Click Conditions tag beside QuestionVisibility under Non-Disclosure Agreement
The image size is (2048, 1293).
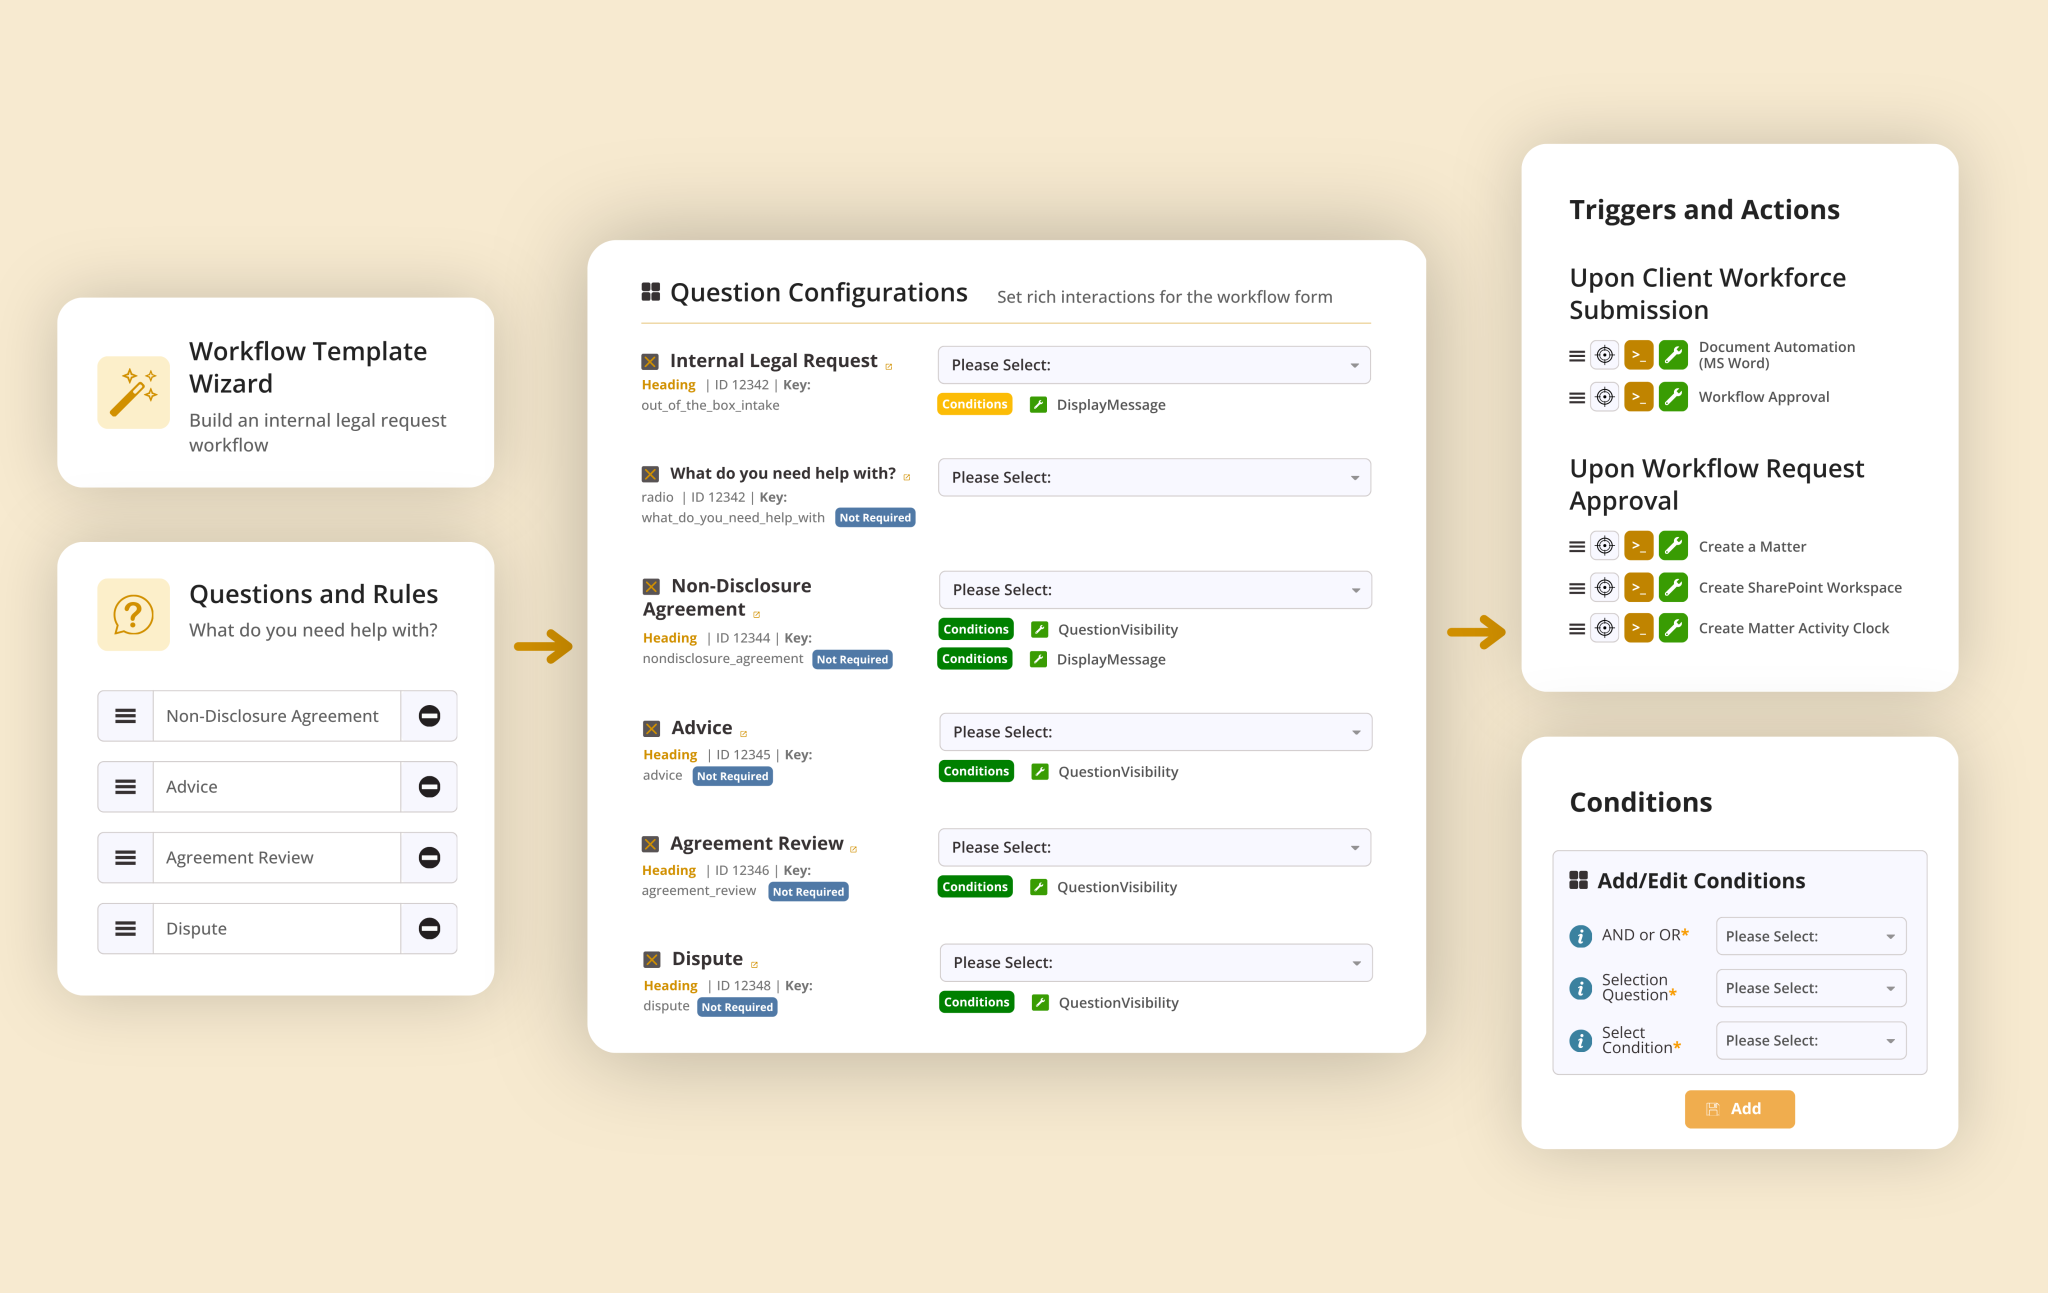point(975,629)
